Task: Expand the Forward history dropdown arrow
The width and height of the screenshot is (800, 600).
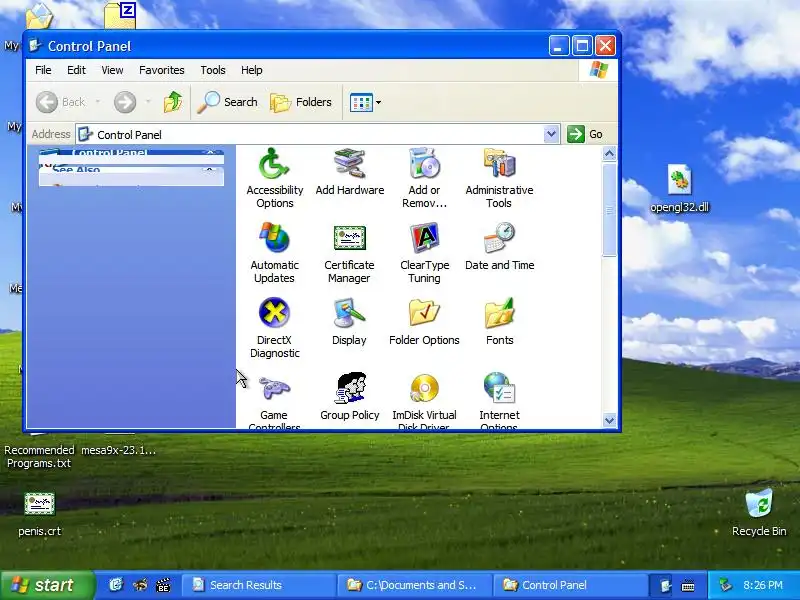Action: (148, 102)
